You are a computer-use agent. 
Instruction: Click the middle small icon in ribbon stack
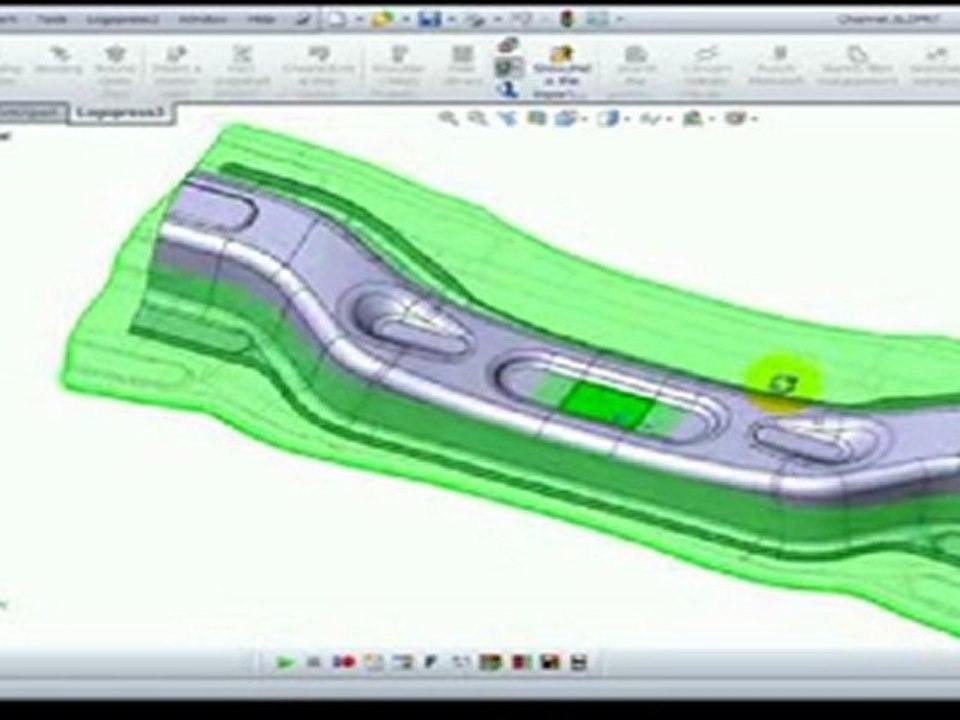[508, 67]
